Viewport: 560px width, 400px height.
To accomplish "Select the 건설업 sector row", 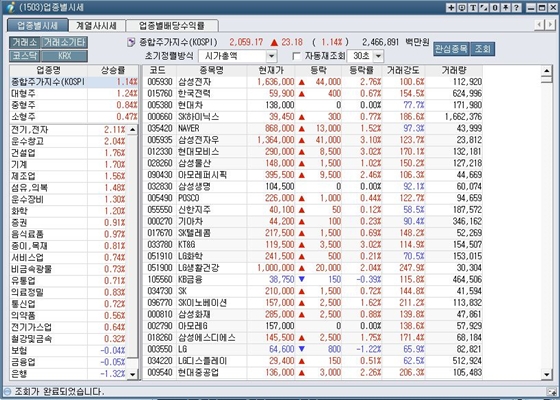I will pyautogui.click(x=68, y=153).
